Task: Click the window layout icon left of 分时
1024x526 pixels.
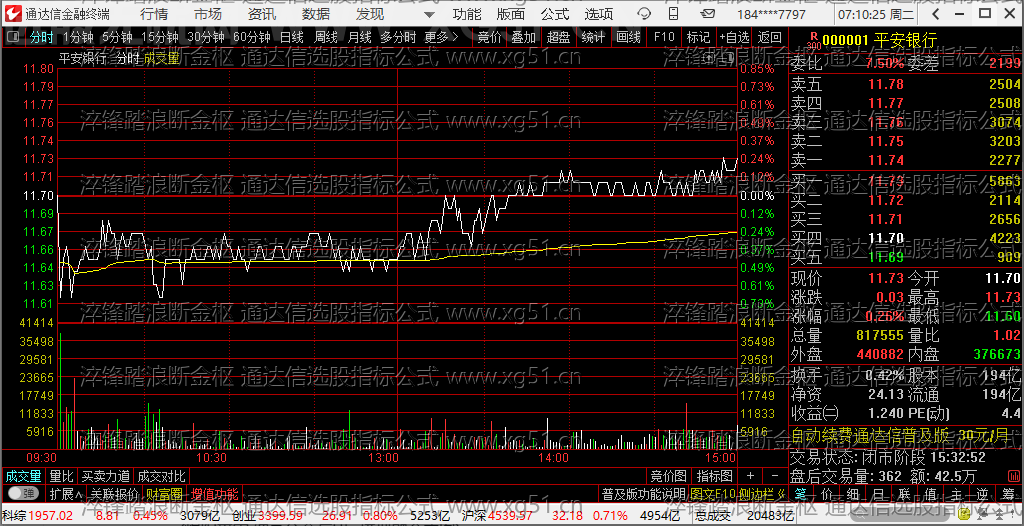Action: [x=12, y=37]
